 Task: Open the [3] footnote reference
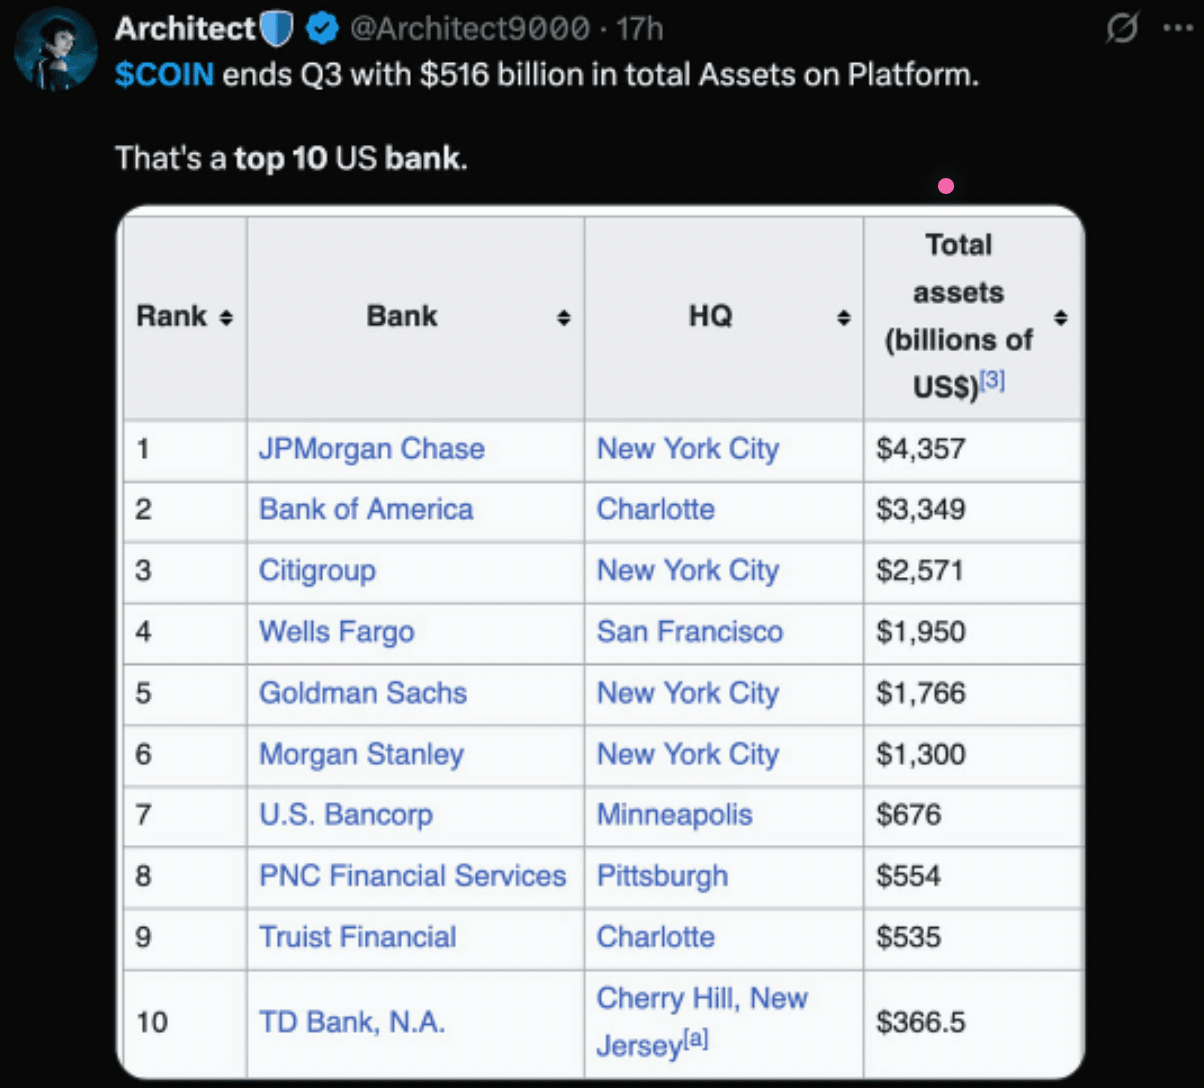click(992, 381)
